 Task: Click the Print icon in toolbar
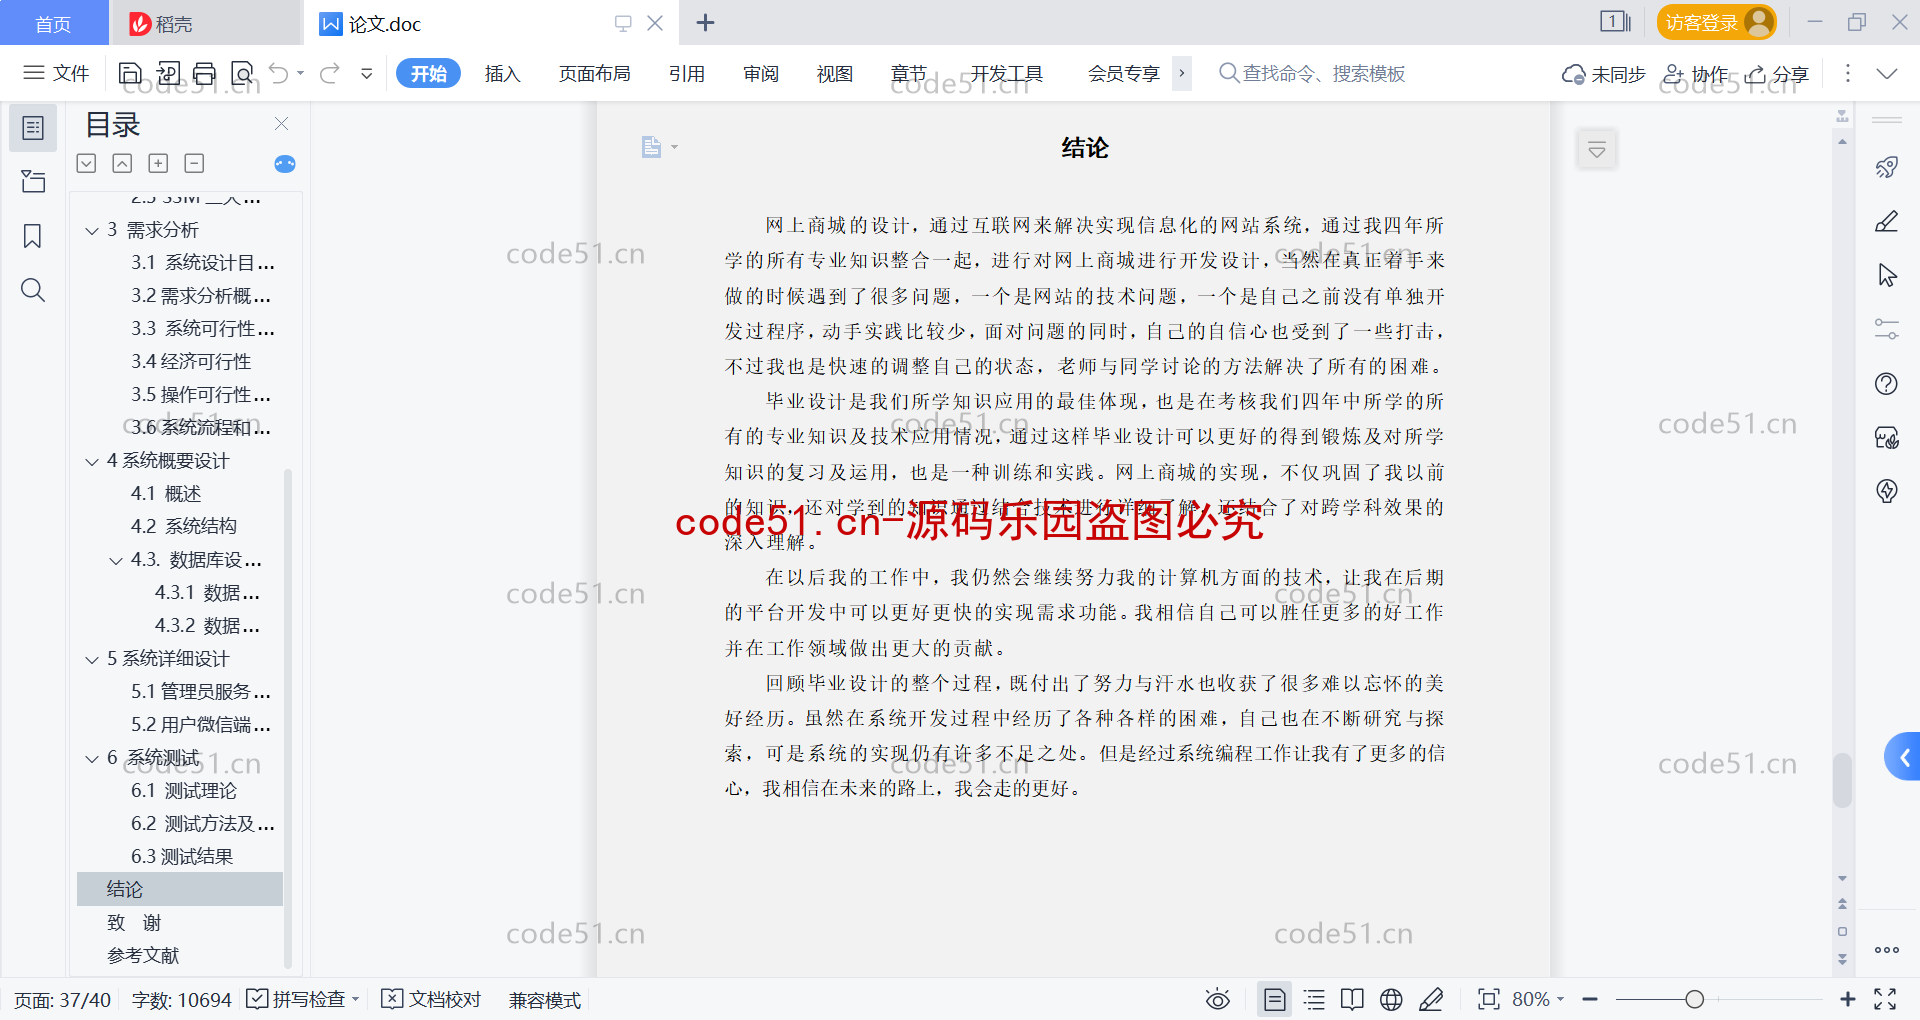(x=204, y=73)
